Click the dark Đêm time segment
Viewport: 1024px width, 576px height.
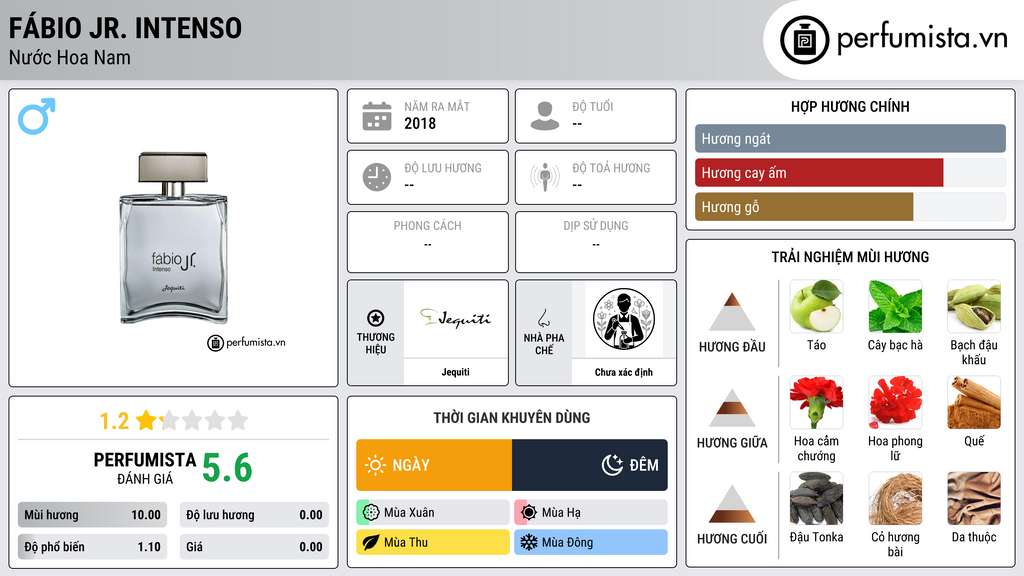(x=590, y=465)
